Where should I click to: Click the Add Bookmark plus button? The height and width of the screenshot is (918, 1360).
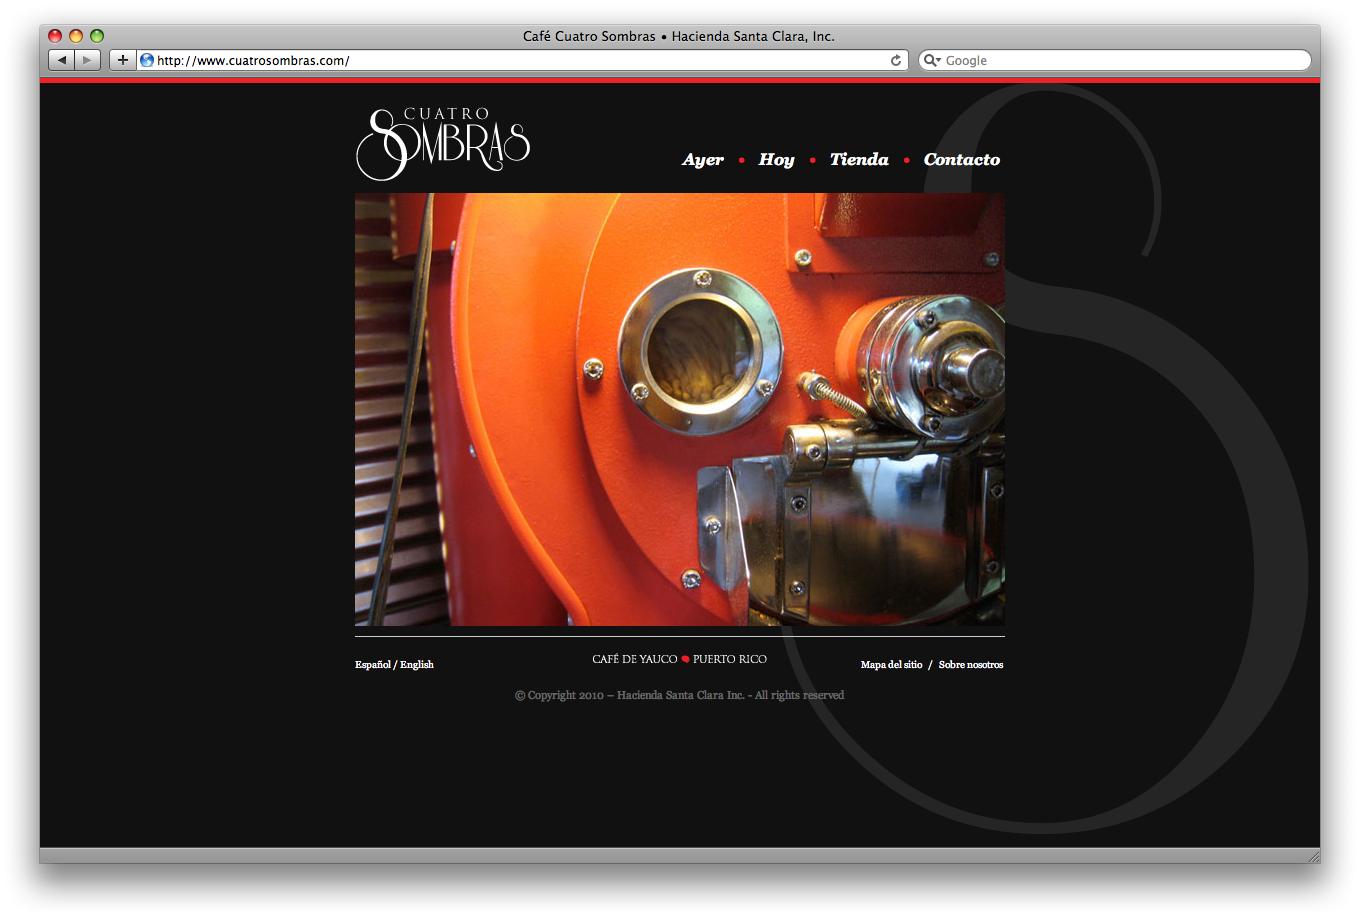[x=123, y=60]
